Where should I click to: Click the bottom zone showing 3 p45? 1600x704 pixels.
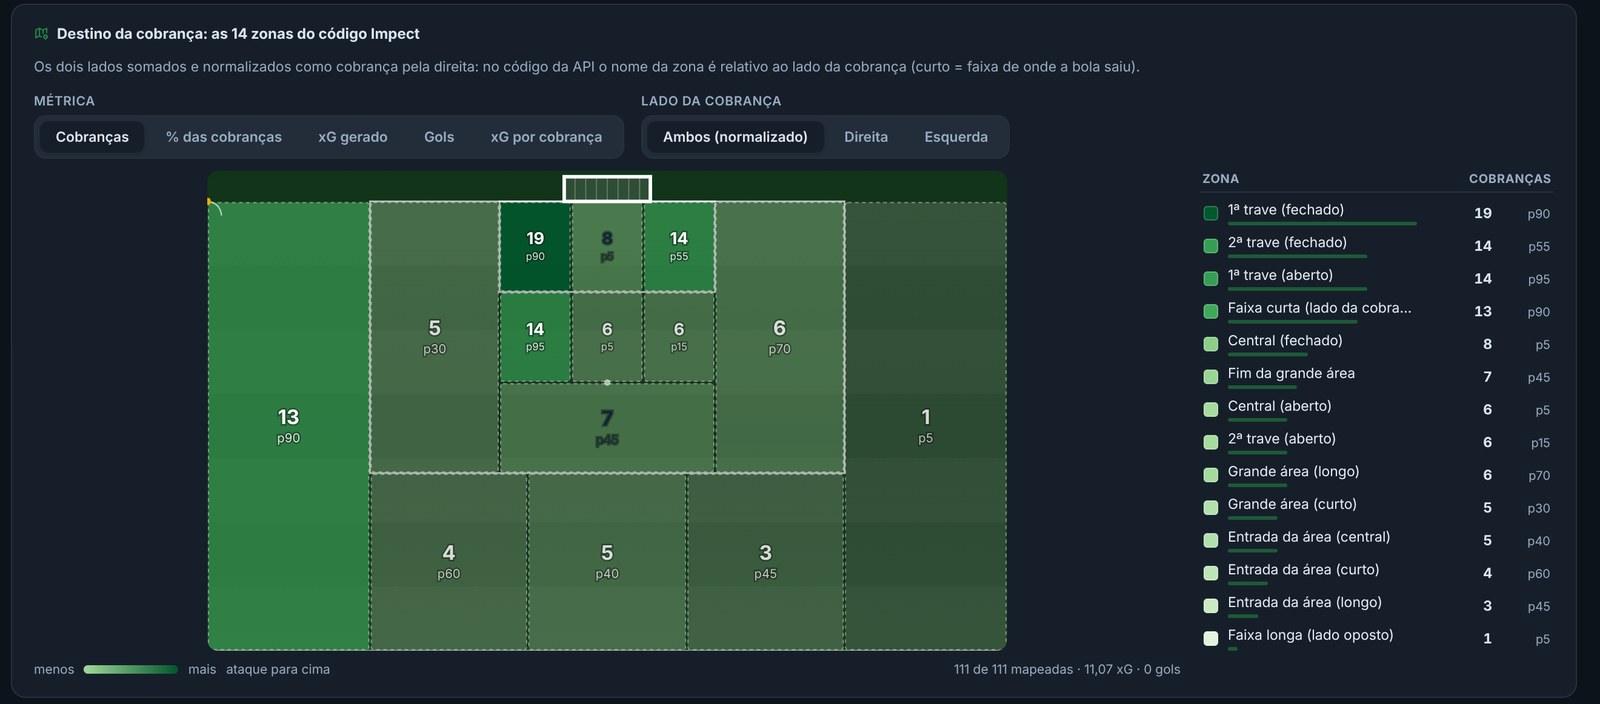765,561
